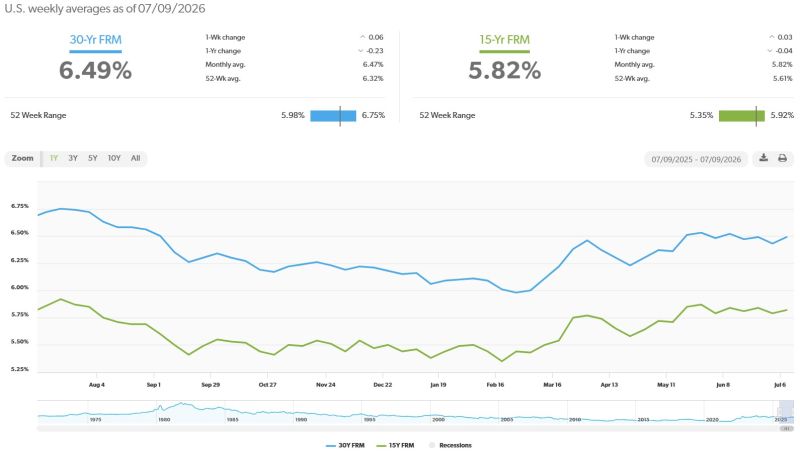Toggle the 15Y FRM legend series
The width and height of the screenshot is (800, 455).
(395, 445)
